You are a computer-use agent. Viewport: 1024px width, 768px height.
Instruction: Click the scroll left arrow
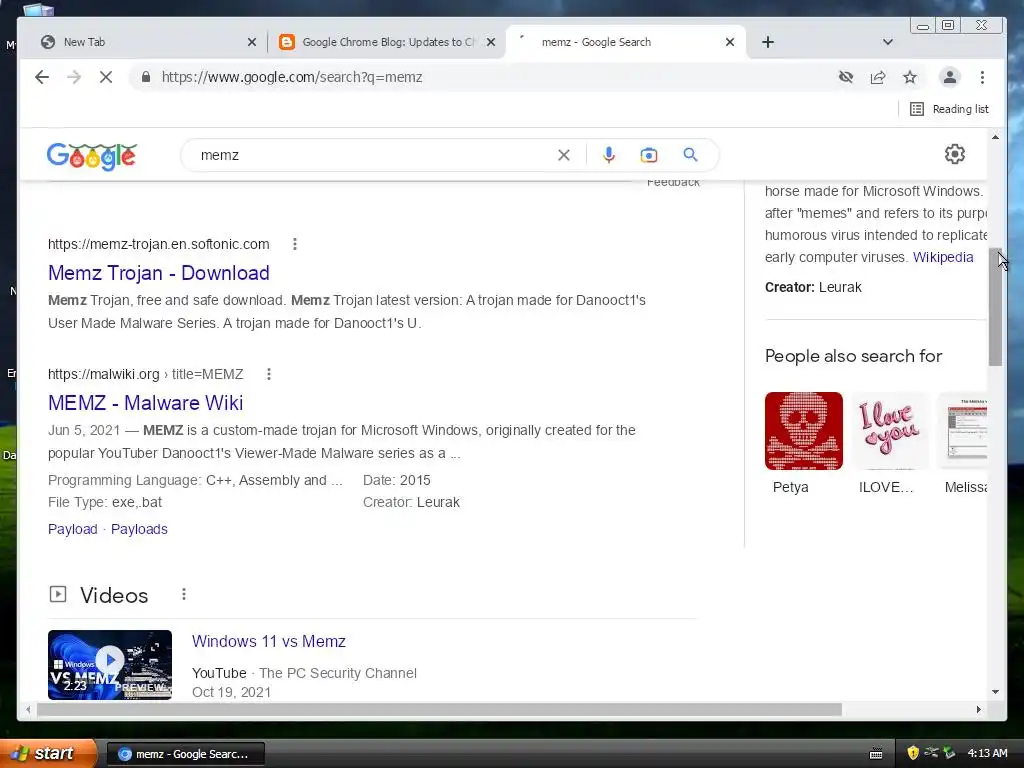pos(28,709)
